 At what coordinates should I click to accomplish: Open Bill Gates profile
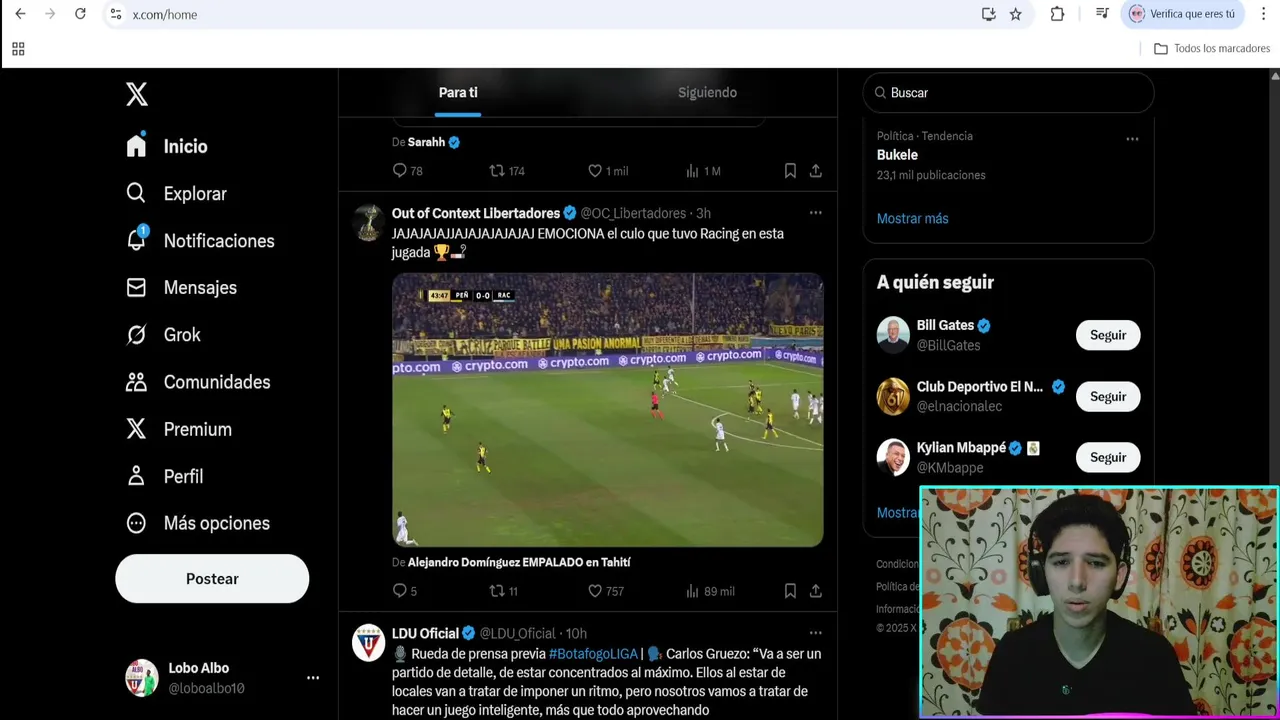945,325
